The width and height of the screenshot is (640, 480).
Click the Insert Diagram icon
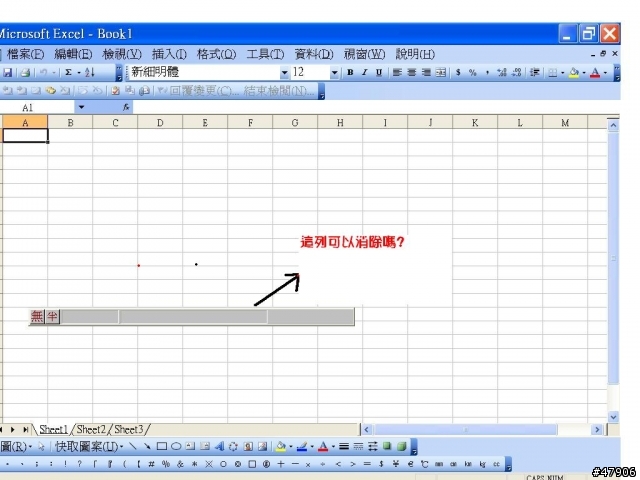pyautogui.click(x=233, y=447)
